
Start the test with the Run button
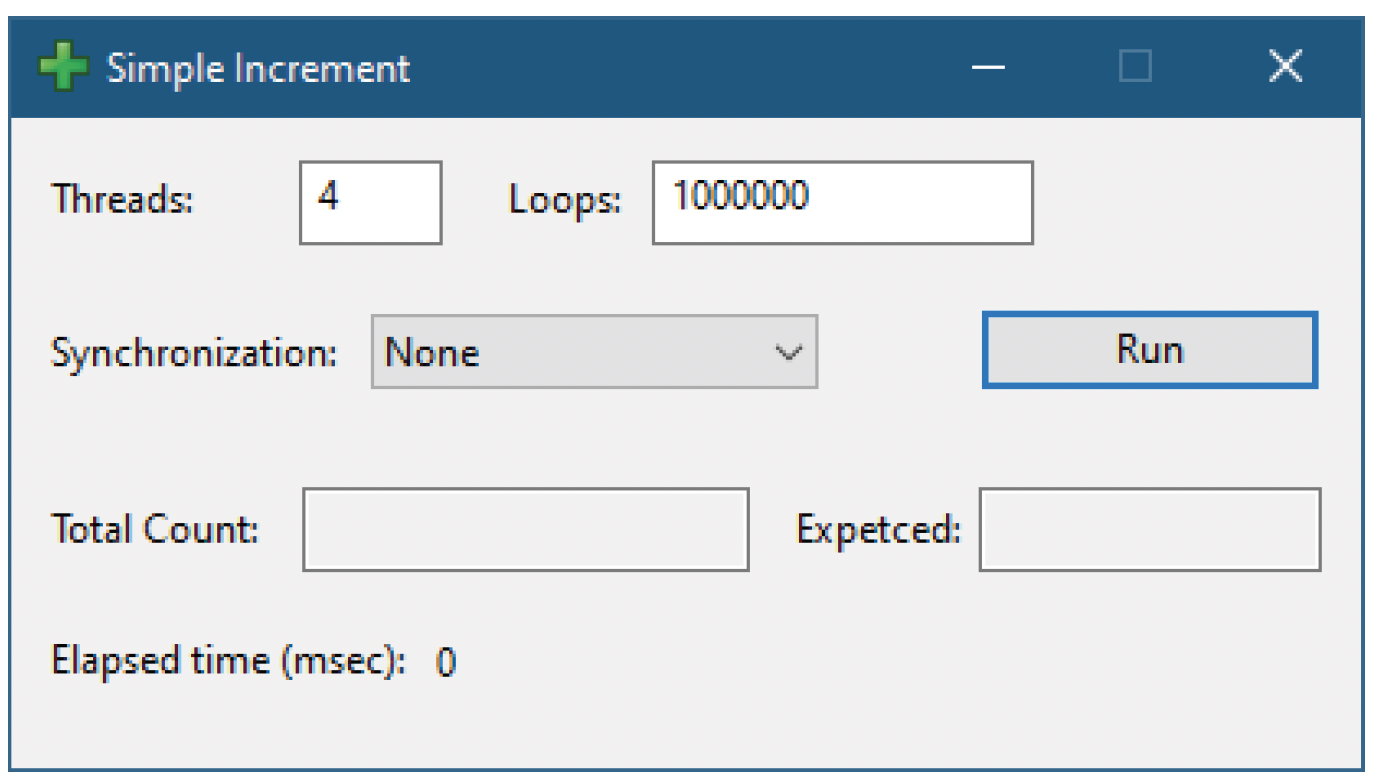[x=1150, y=350]
